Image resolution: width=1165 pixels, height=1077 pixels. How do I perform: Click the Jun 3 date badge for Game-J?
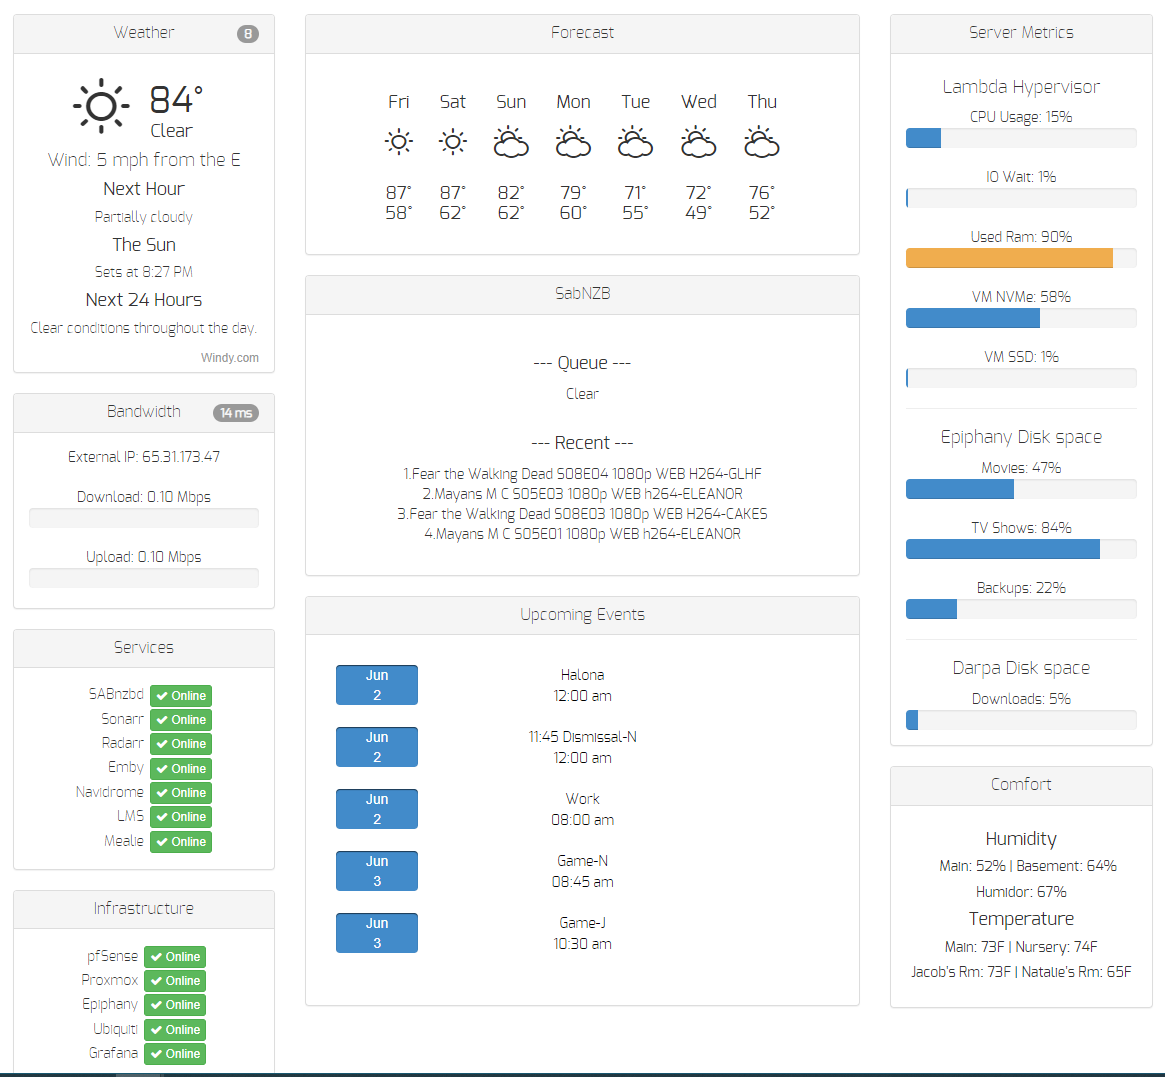coord(377,932)
